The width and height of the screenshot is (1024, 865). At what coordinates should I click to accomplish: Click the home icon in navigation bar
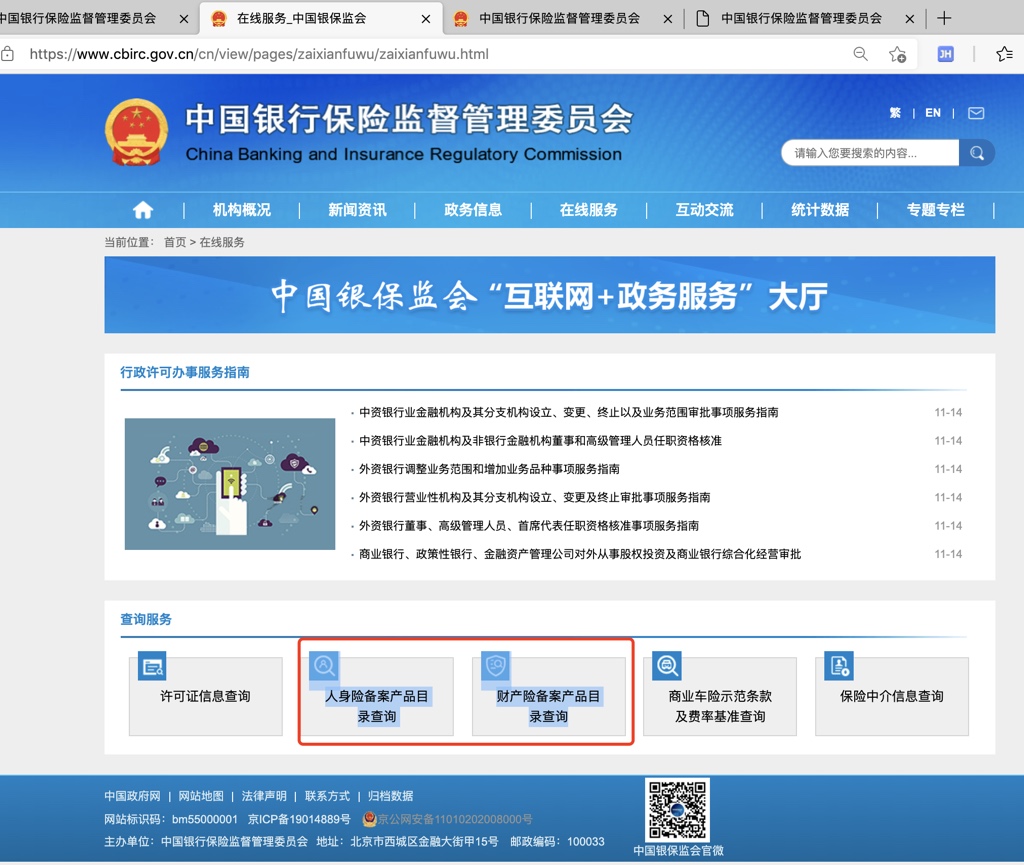pyautogui.click(x=143, y=210)
